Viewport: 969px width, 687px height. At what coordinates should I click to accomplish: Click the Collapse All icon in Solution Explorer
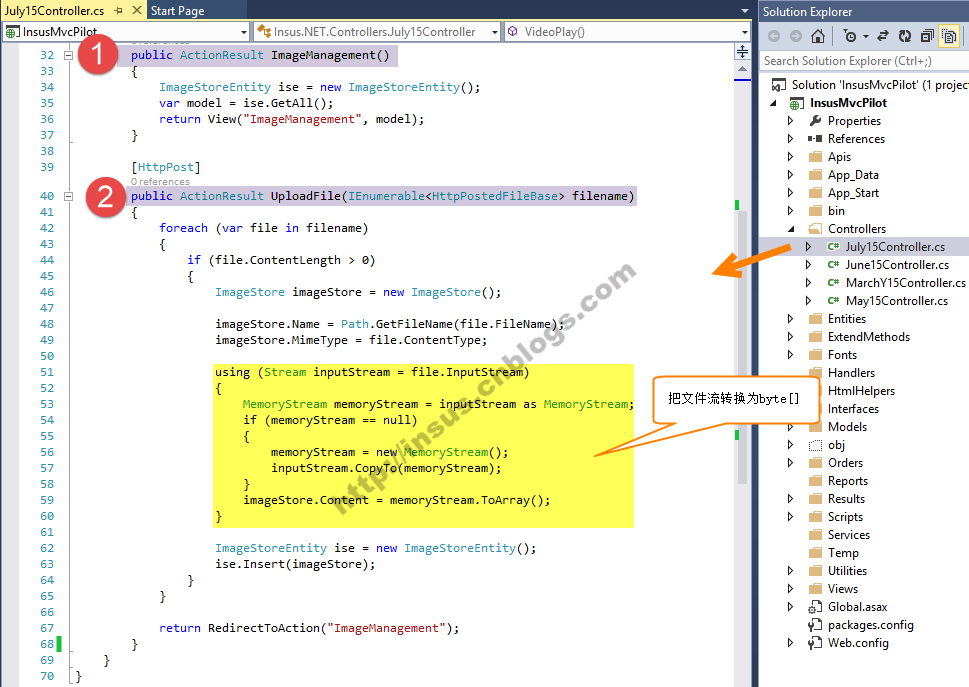pyautogui.click(x=926, y=36)
